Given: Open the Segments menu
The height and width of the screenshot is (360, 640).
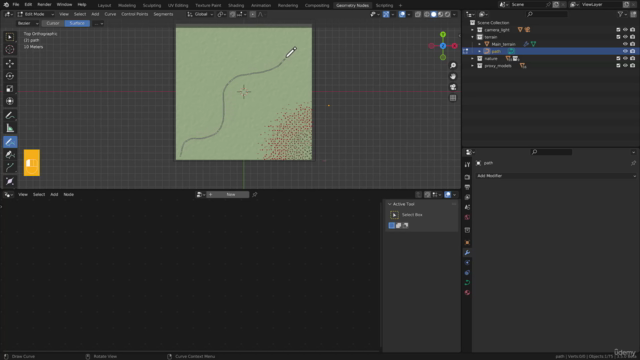Looking at the screenshot, I should click(x=163, y=14).
